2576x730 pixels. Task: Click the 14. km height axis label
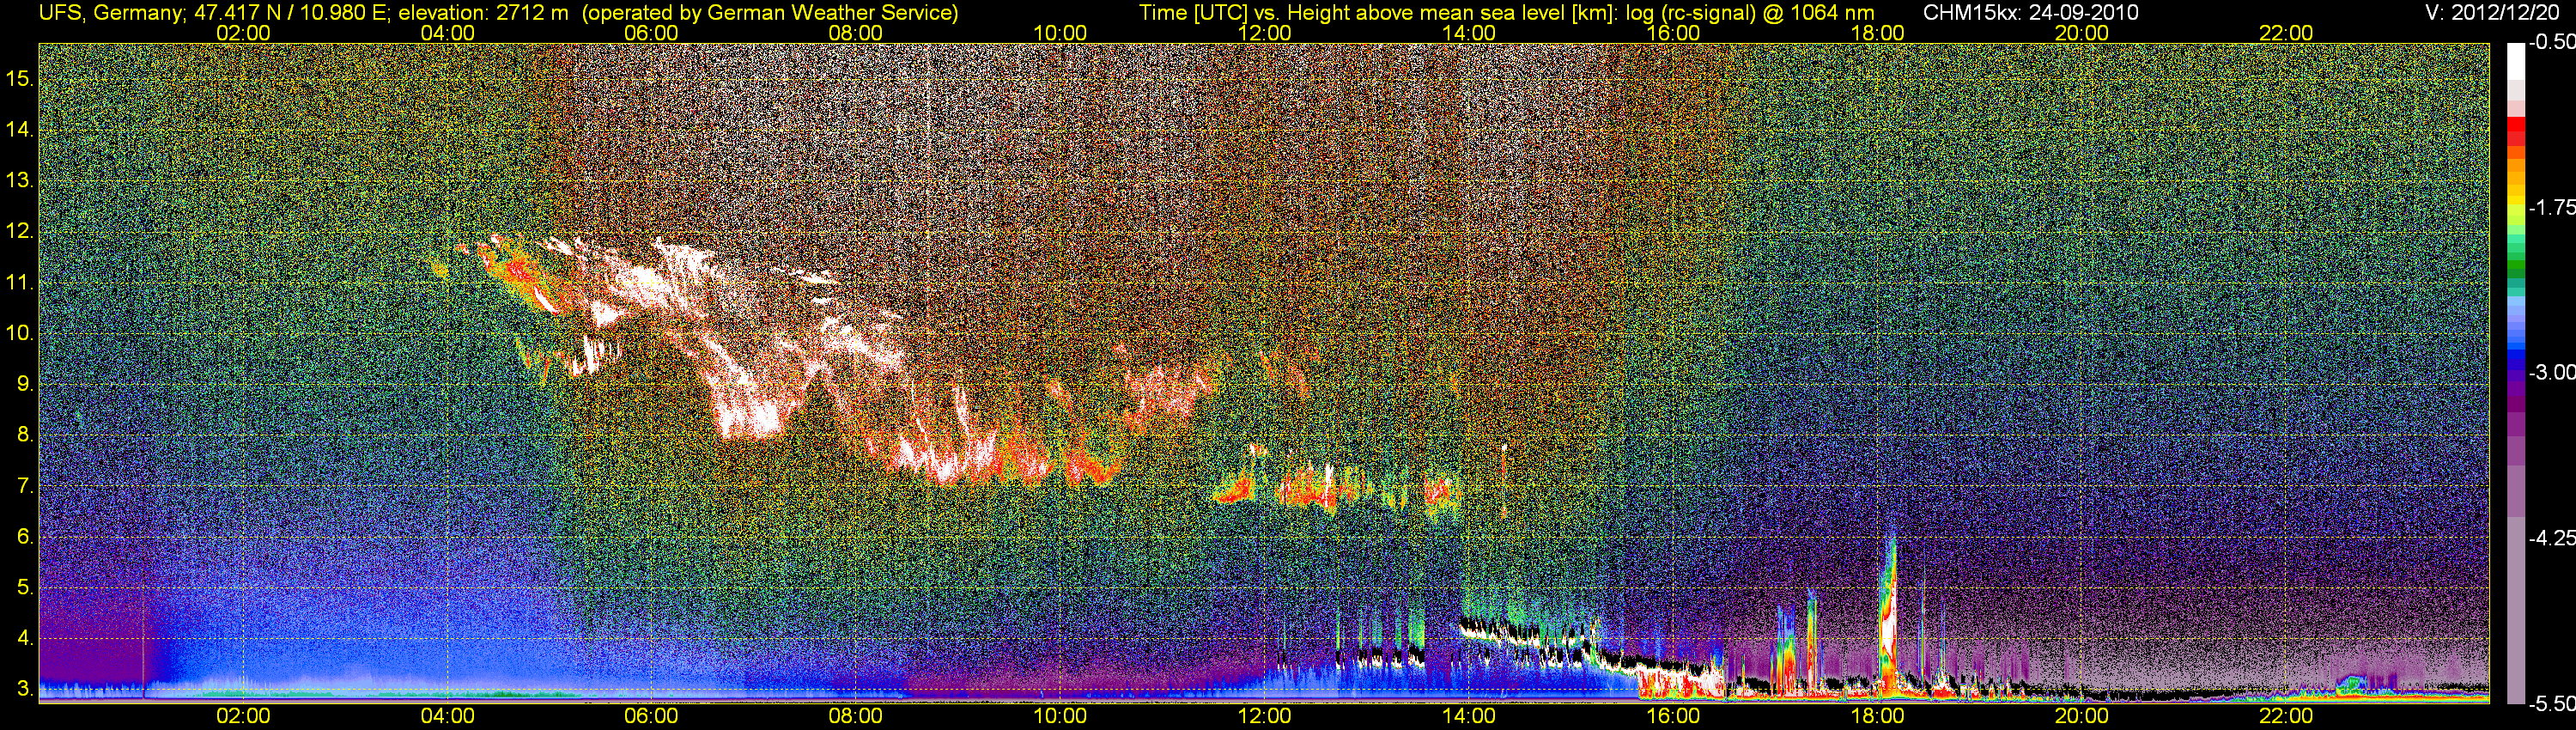click(x=20, y=129)
